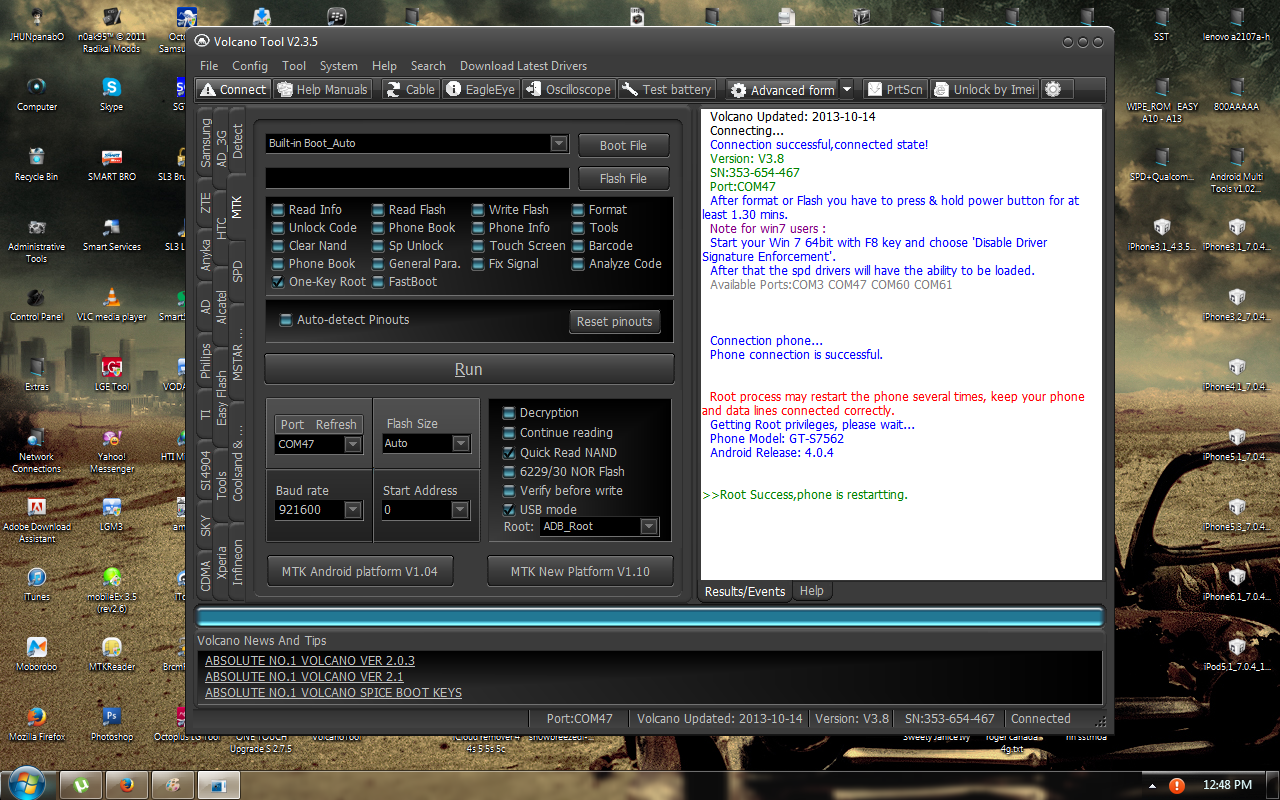Screen dimensions: 1280x800
Task: Enable the Read Flash checkbox
Action: pos(379,210)
